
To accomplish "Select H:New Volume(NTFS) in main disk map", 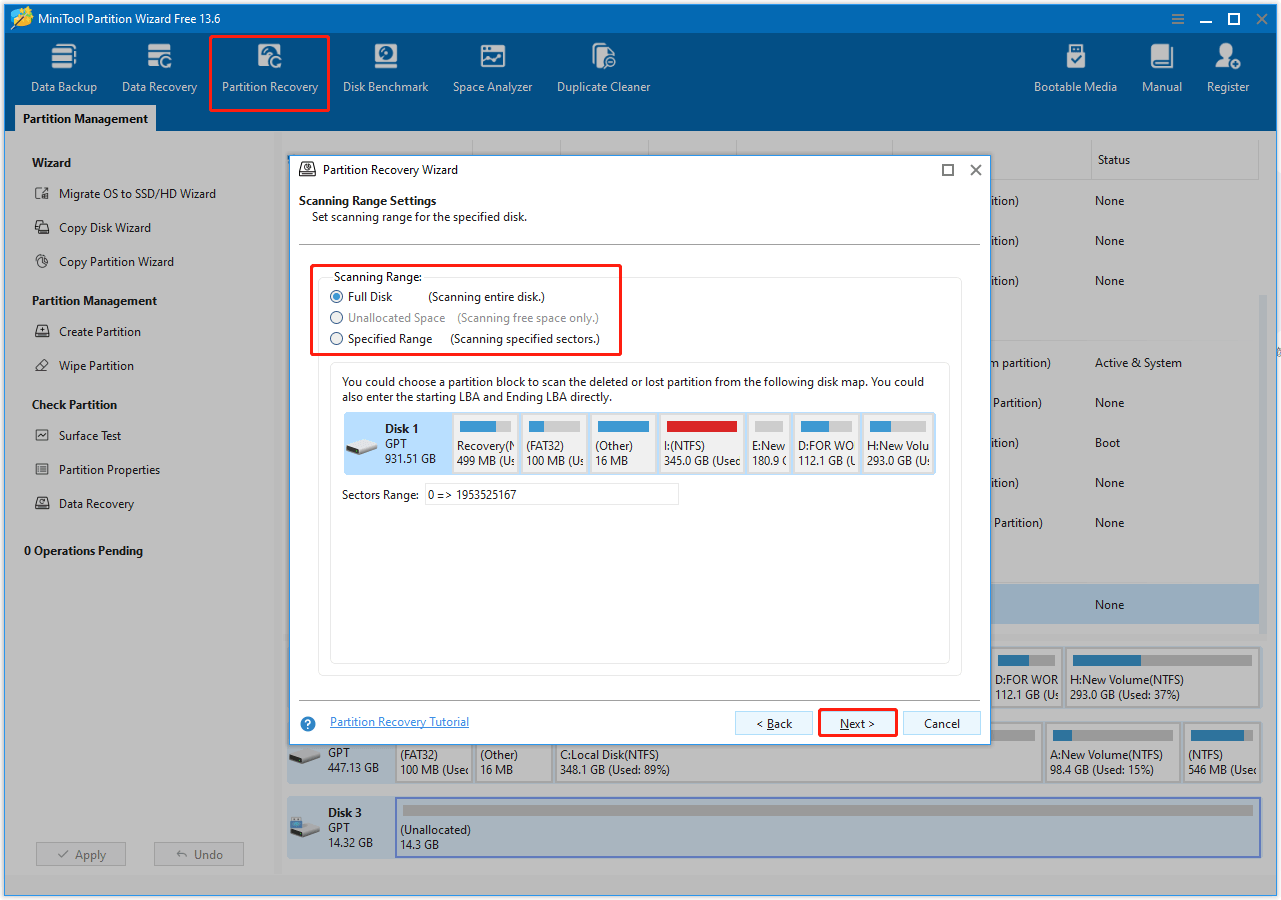I will point(1162,677).
